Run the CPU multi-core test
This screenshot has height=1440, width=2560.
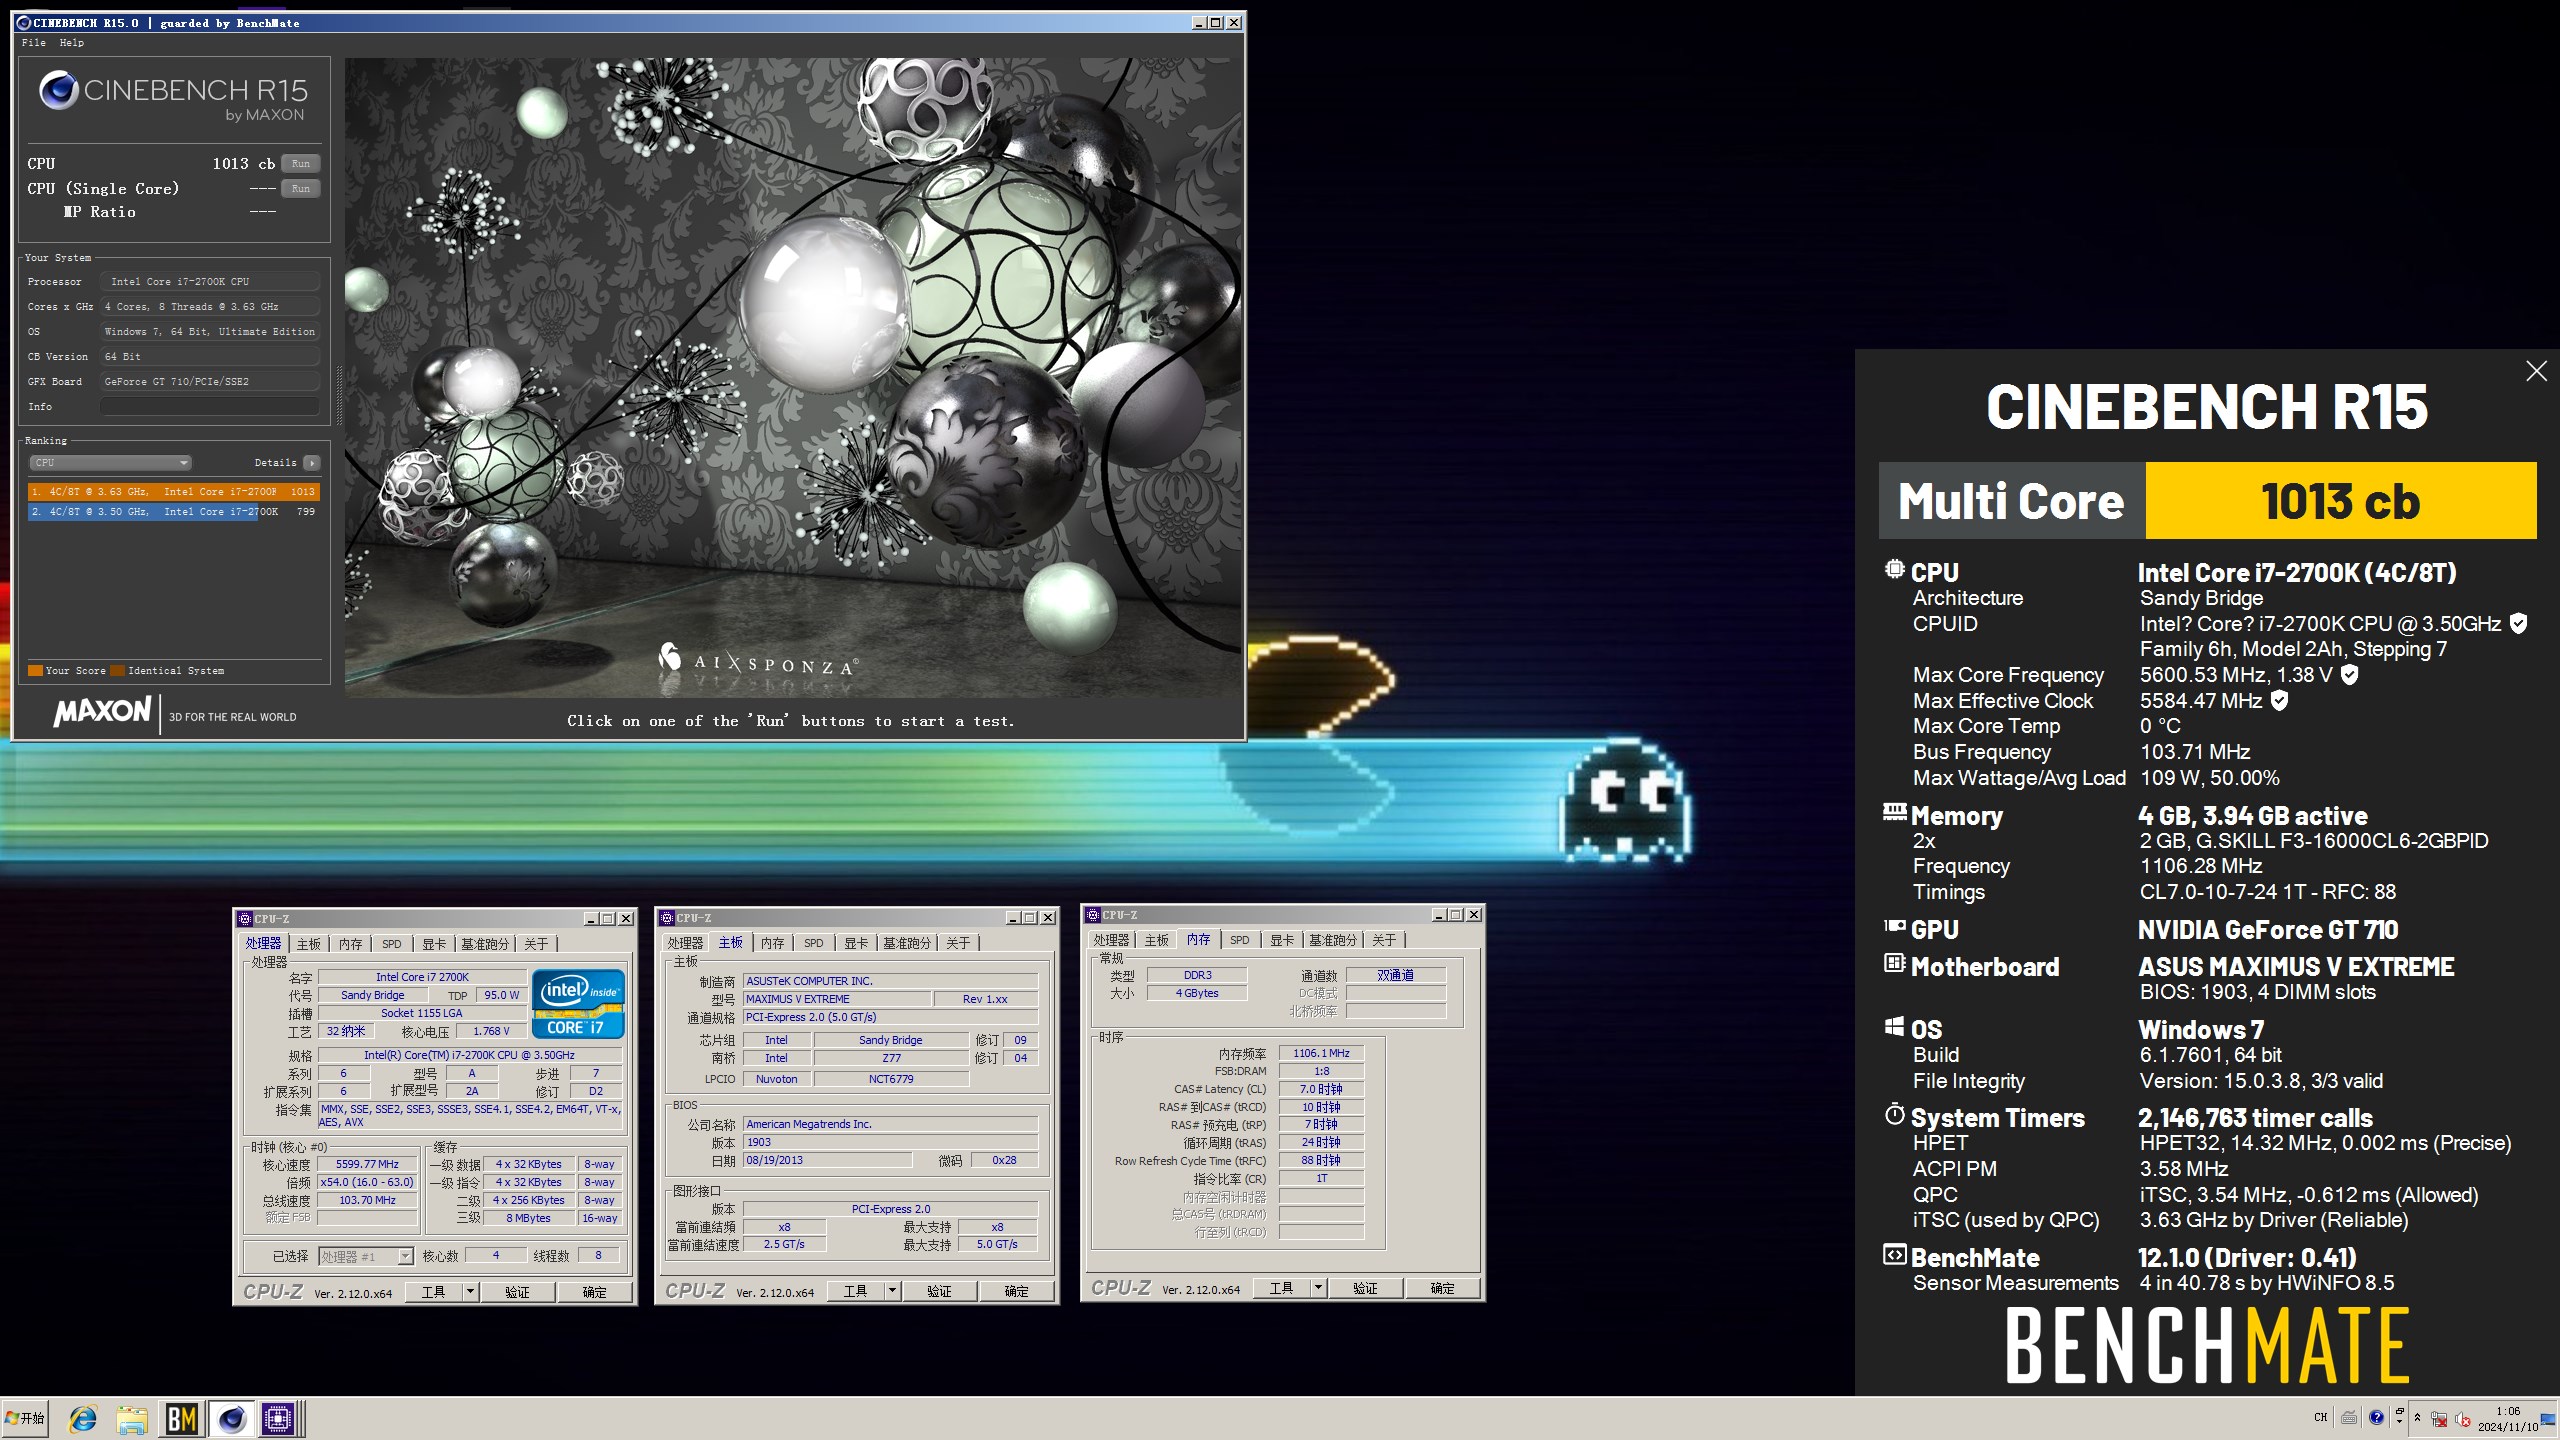(x=300, y=163)
